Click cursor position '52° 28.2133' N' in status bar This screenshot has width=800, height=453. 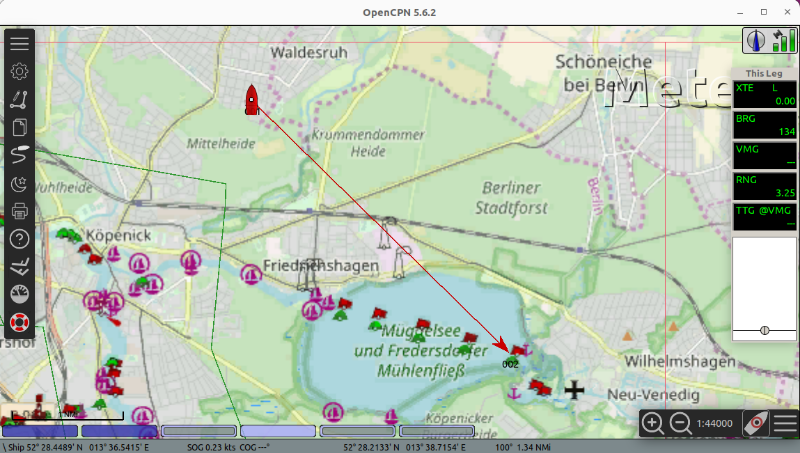tap(372, 447)
